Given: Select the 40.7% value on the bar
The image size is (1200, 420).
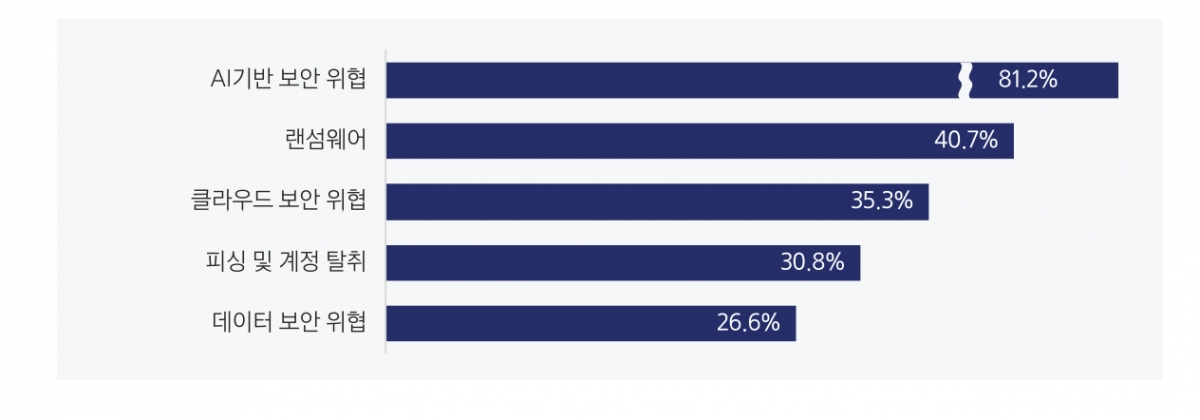Looking at the screenshot, I should [x=966, y=141].
